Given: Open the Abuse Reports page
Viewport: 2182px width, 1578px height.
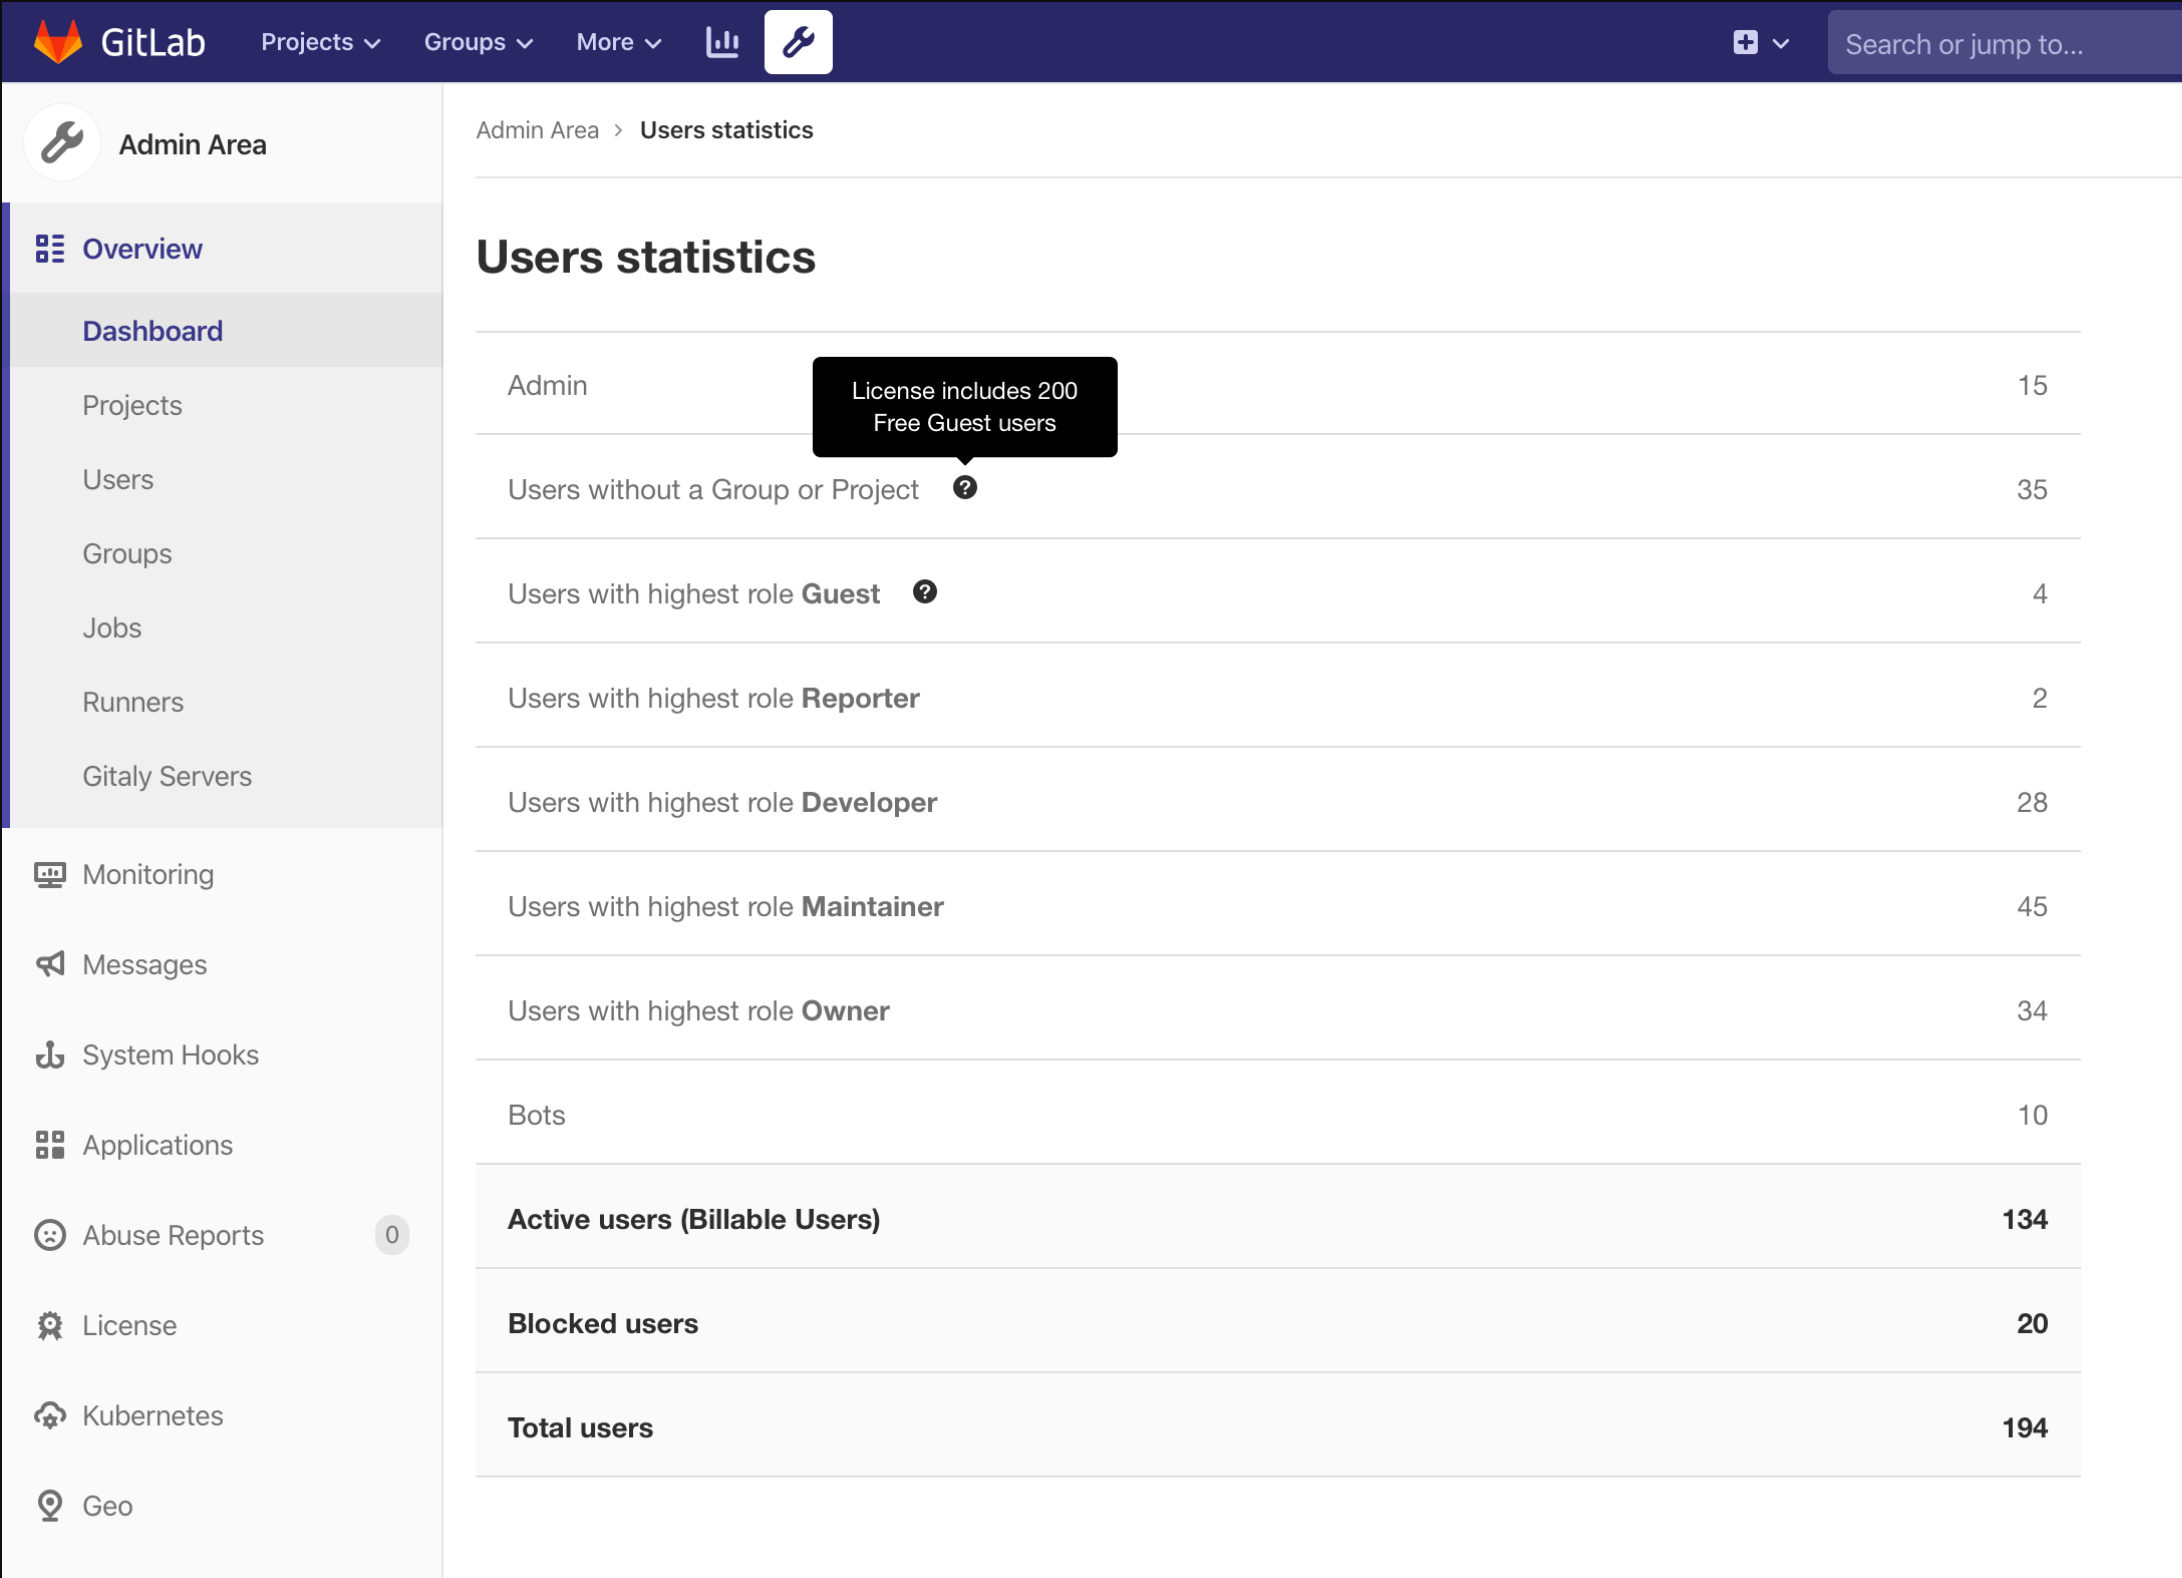Looking at the screenshot, I should tap(172, 1234).
